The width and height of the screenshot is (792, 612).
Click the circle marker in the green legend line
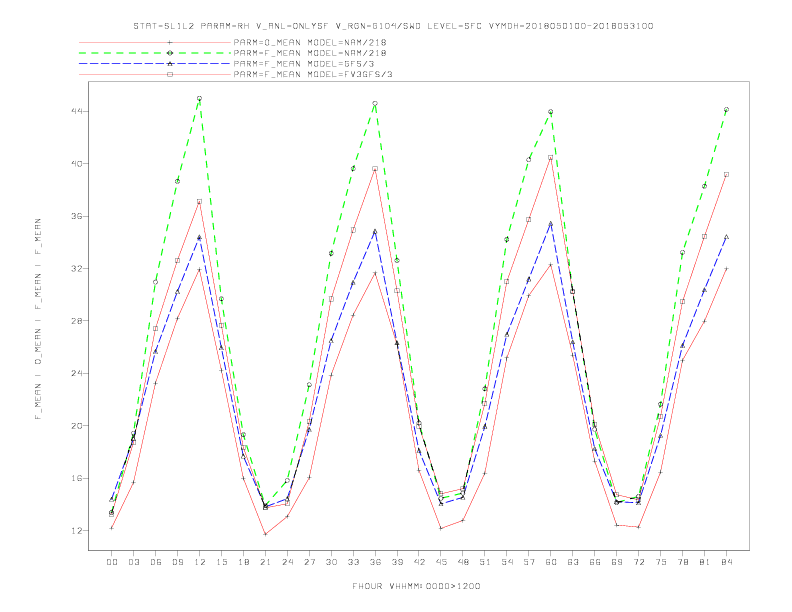coord(170,53)
